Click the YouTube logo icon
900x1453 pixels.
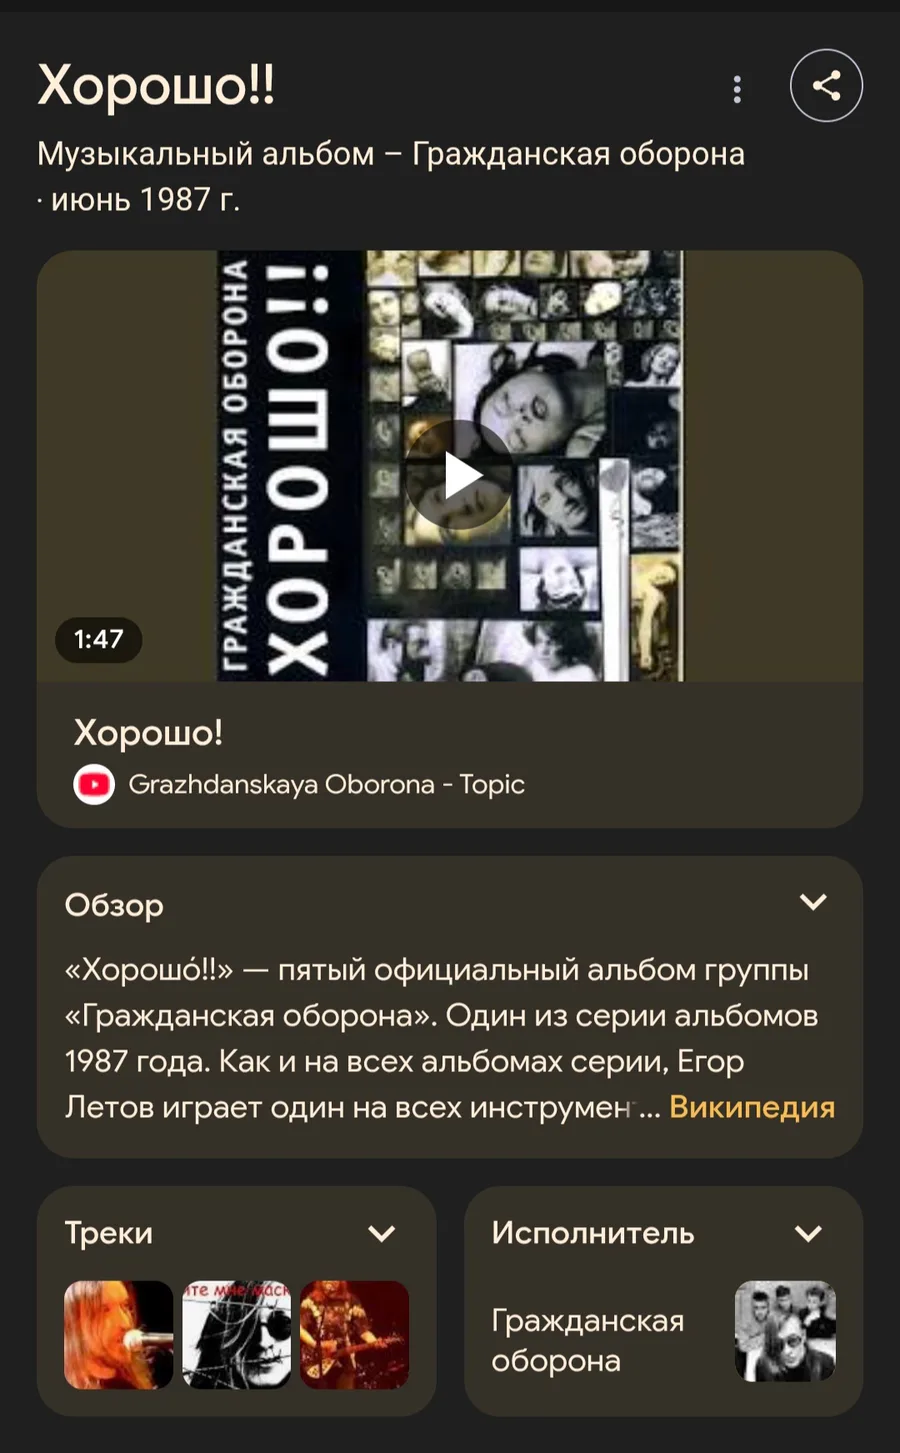(94, 785)
